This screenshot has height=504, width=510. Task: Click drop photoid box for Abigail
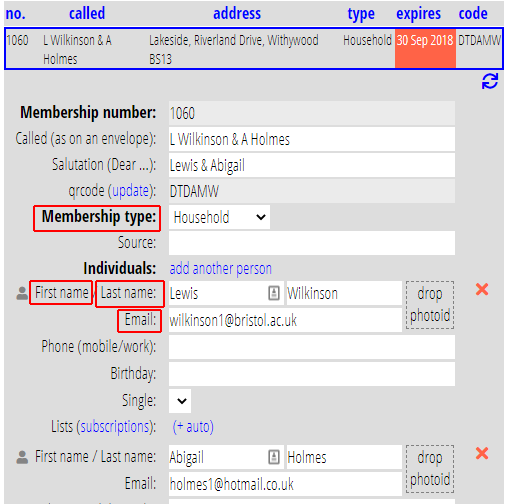(x=430, y=469)
